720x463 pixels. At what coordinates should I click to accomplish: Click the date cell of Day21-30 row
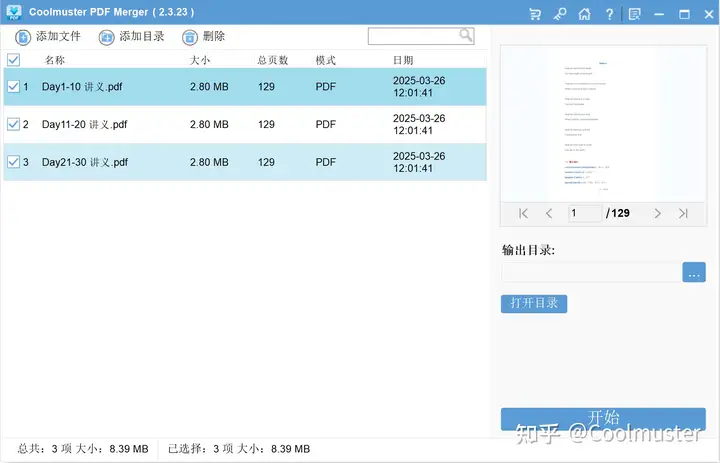419,162
